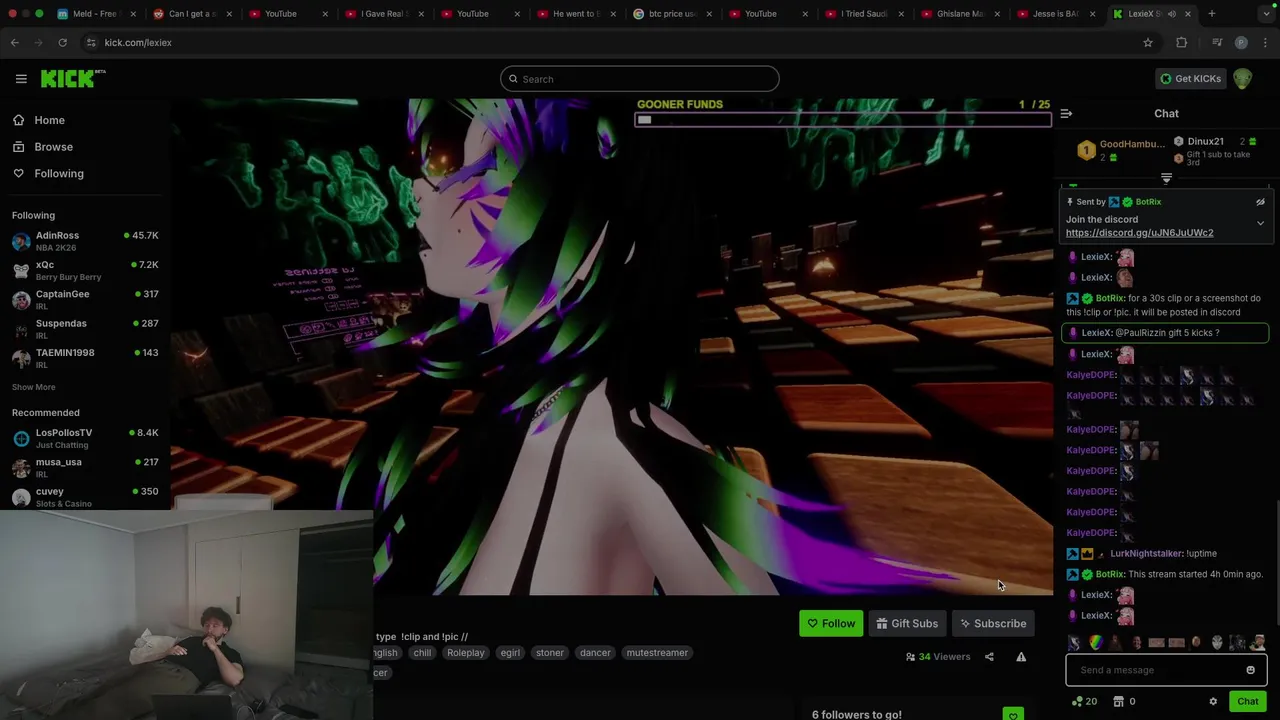Open Suspendas channel in Following list
The width and height of the screenshot is (1280, 720).
tap(85, 329)
